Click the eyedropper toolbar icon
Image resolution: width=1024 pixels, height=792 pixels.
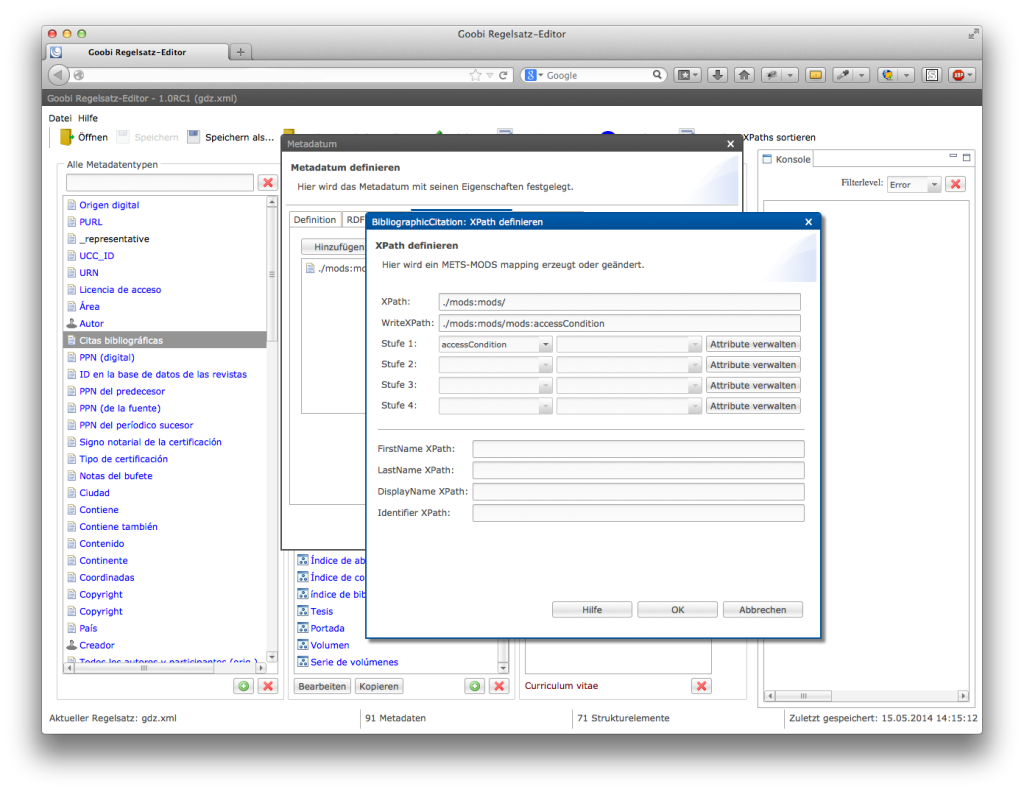(x=843, y=75)
